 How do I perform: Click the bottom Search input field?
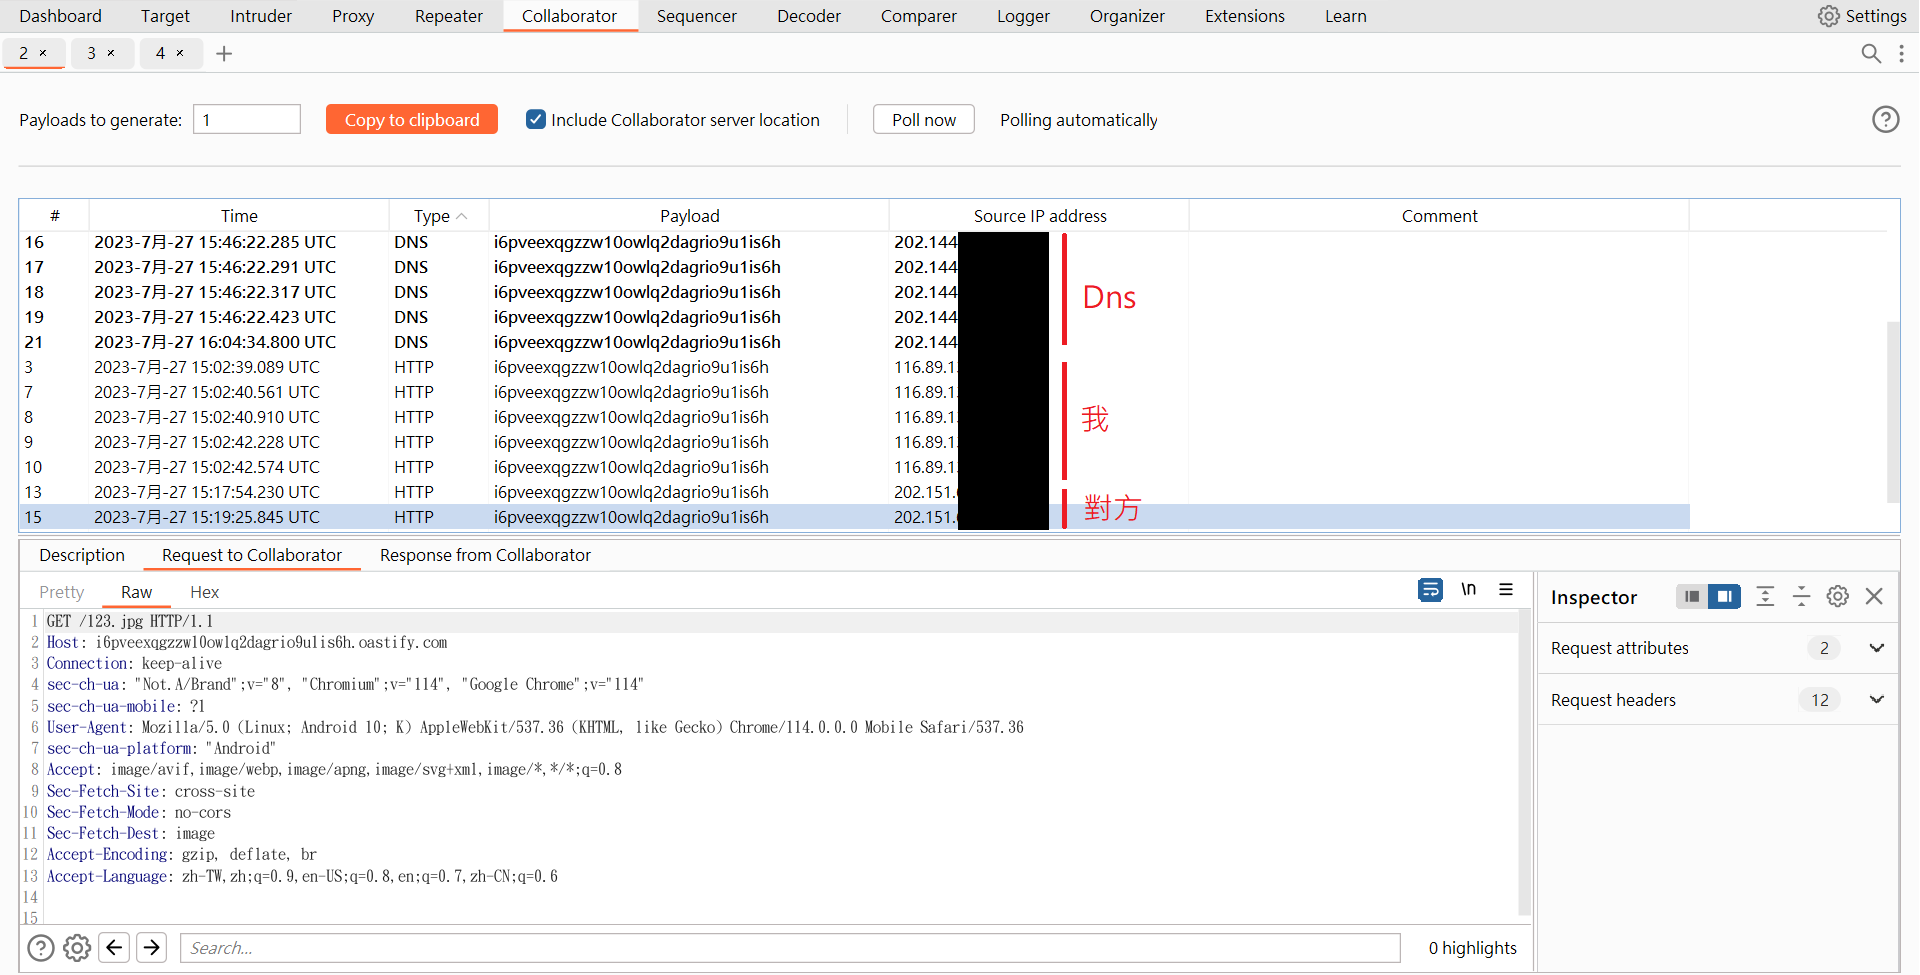pyautogui.click(x=790, y=948)
